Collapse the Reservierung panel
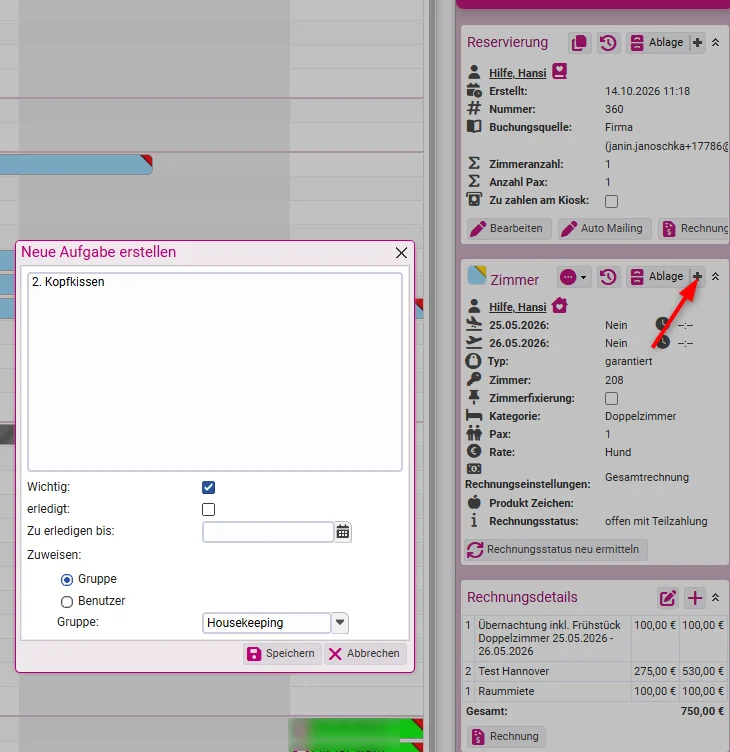 pyautogui.click(x=716, y=43)
